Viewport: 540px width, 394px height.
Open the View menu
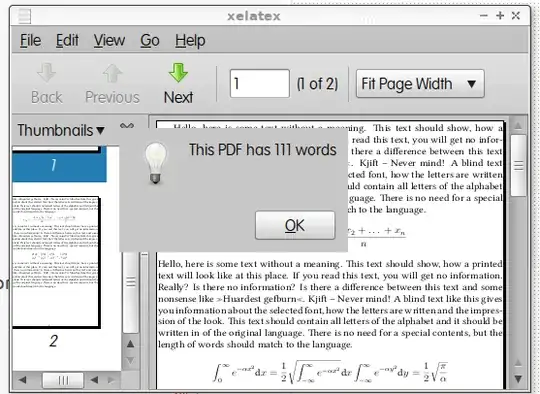pyautogui.click(x=109, y=41)
